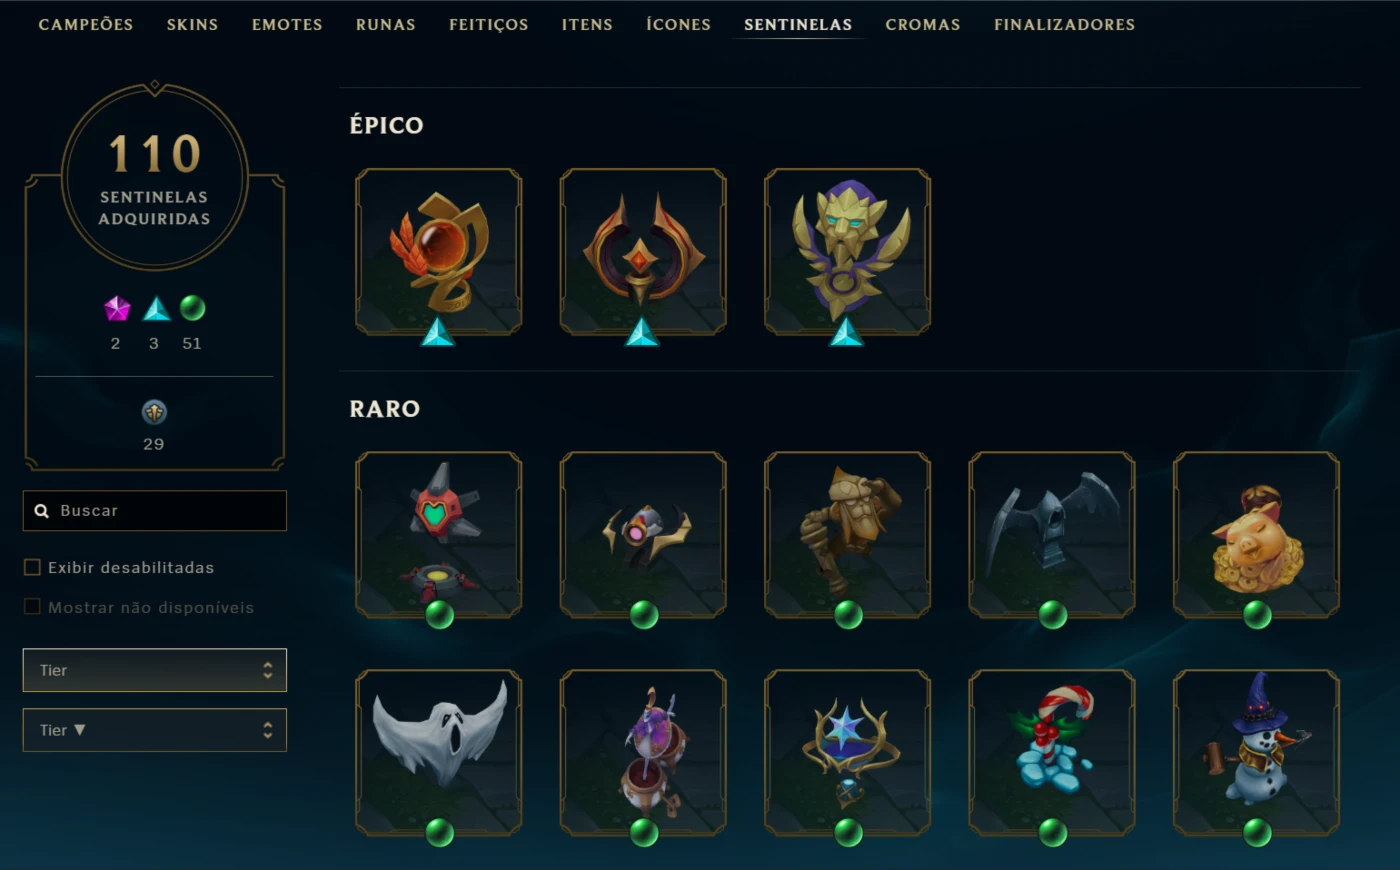Screen dimensions: 1400x870
Task: Choose the white ghost ward skin
Action: [438, 752]
